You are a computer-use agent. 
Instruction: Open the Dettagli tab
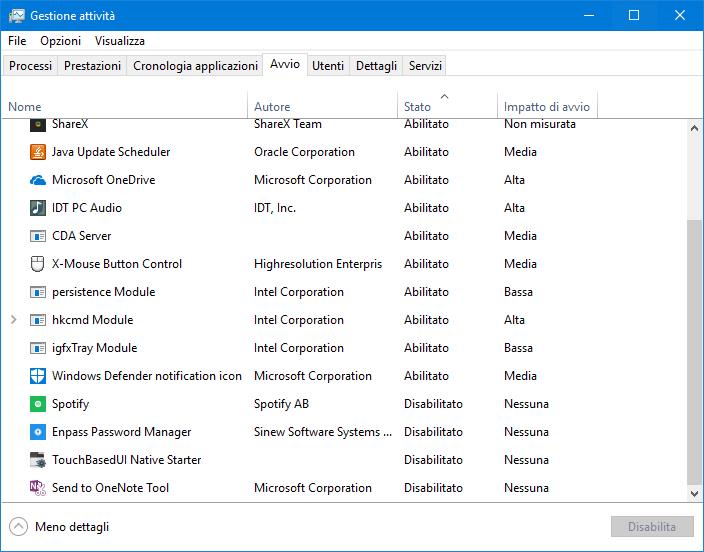click(x=376, y=66)
